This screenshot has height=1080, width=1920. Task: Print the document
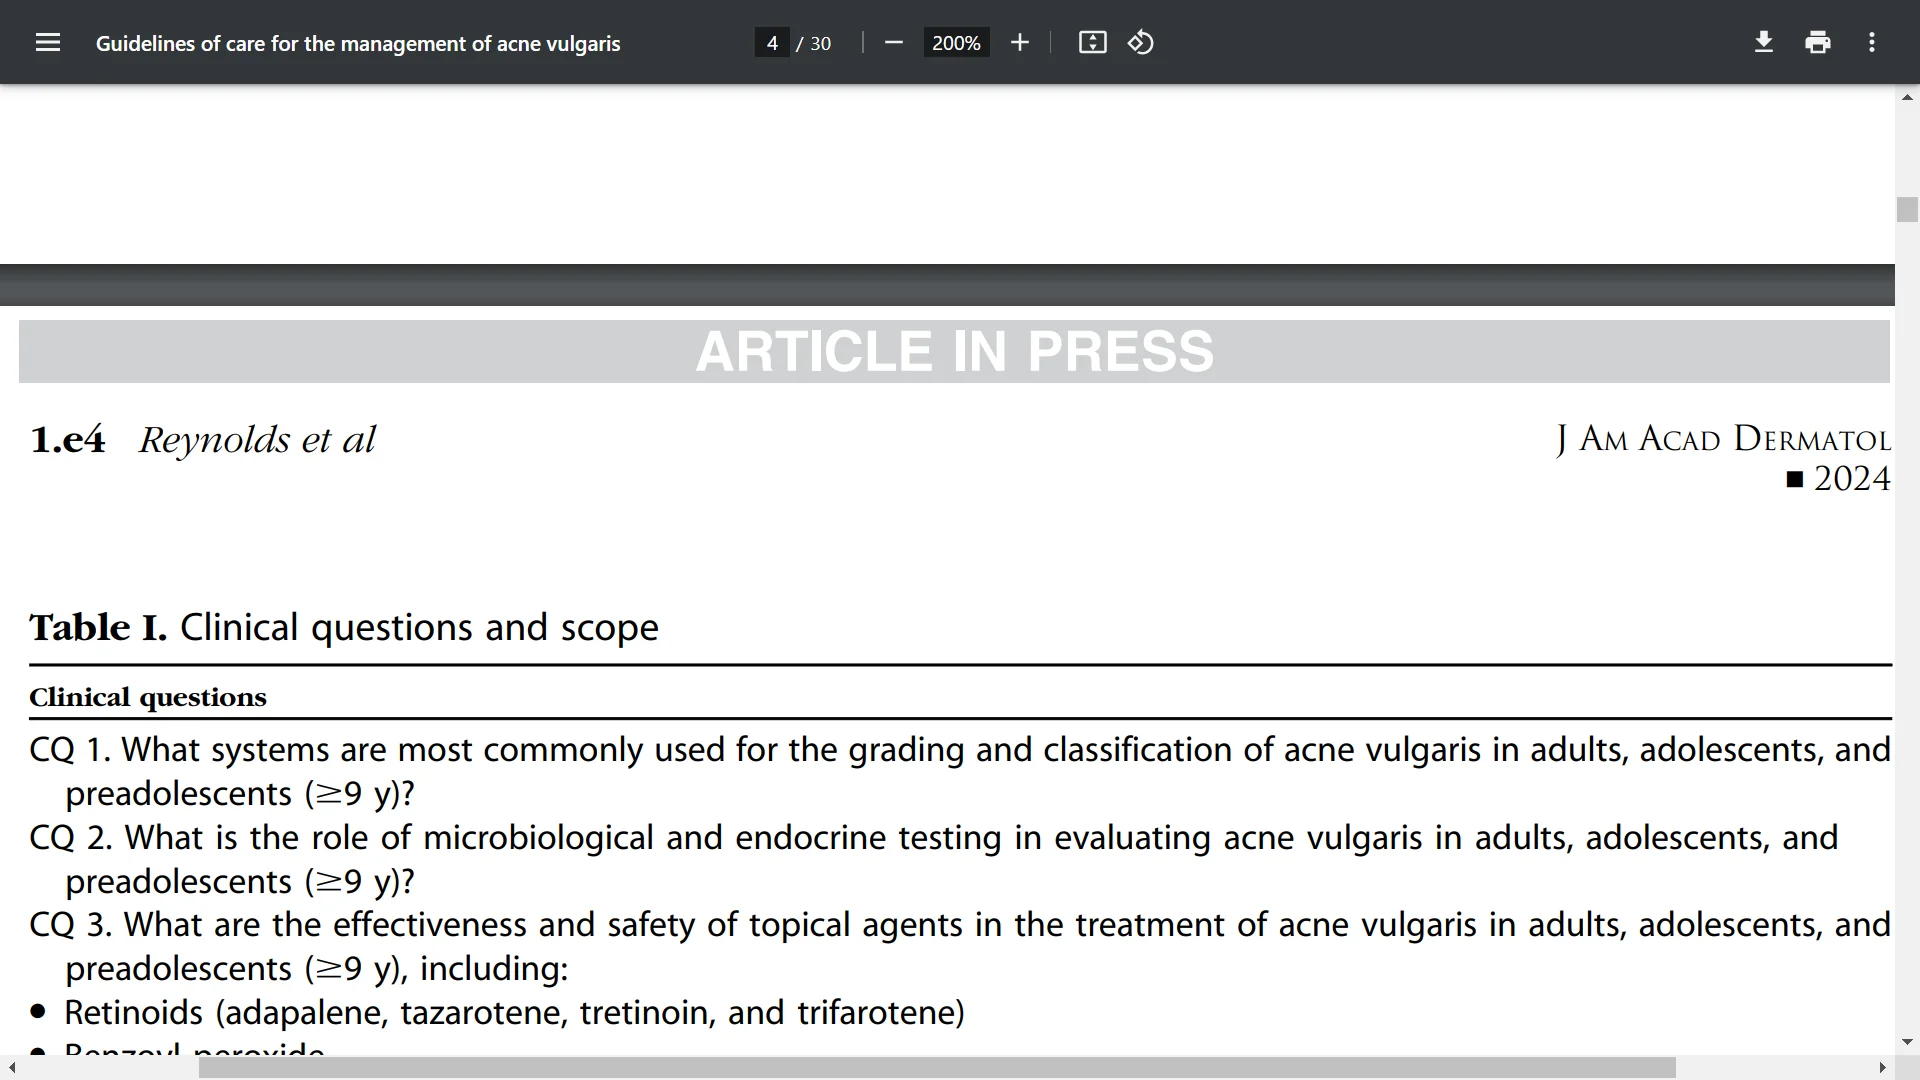pyautogui.click(x=1818, y=43)
